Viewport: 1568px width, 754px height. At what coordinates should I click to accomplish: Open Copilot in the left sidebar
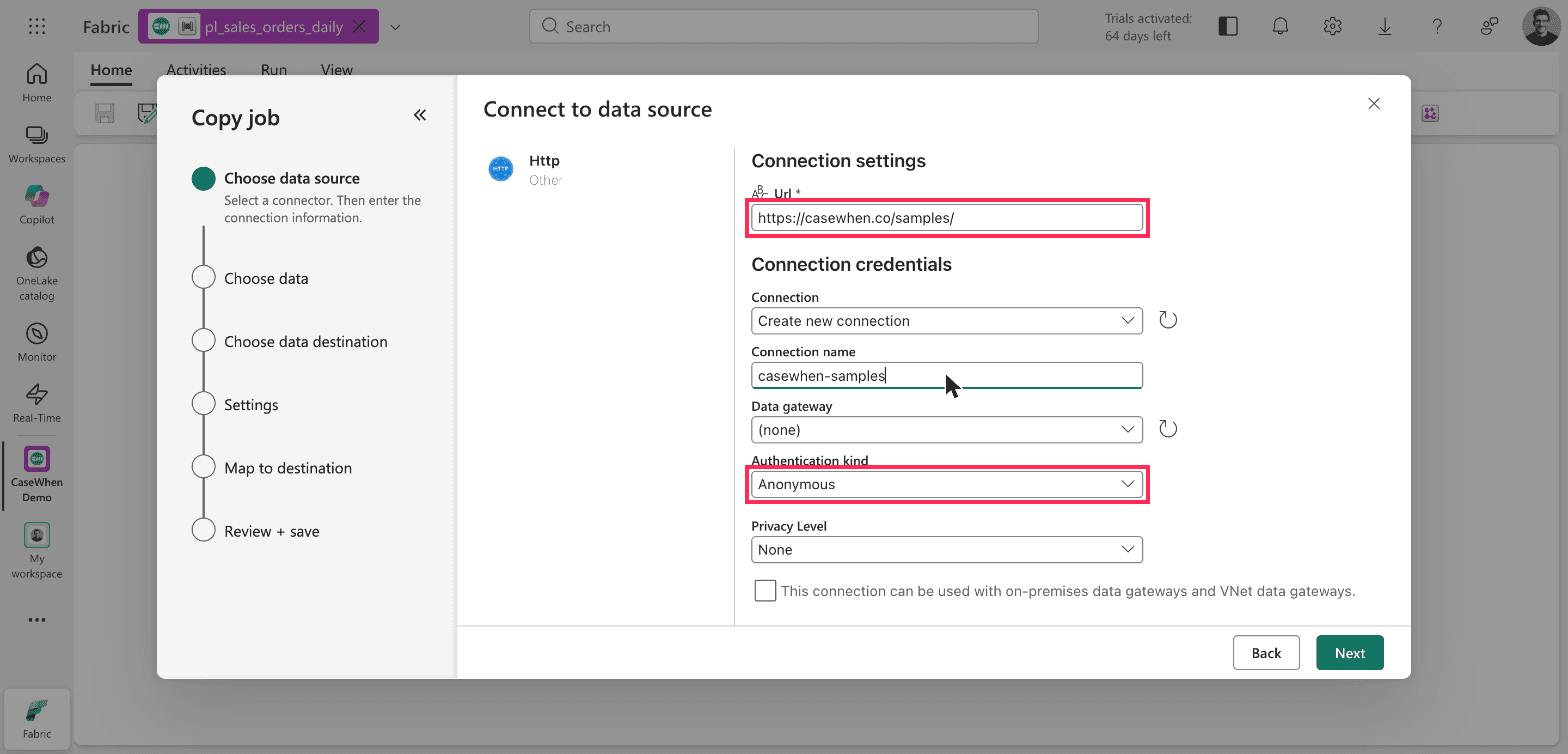[37, 205]
